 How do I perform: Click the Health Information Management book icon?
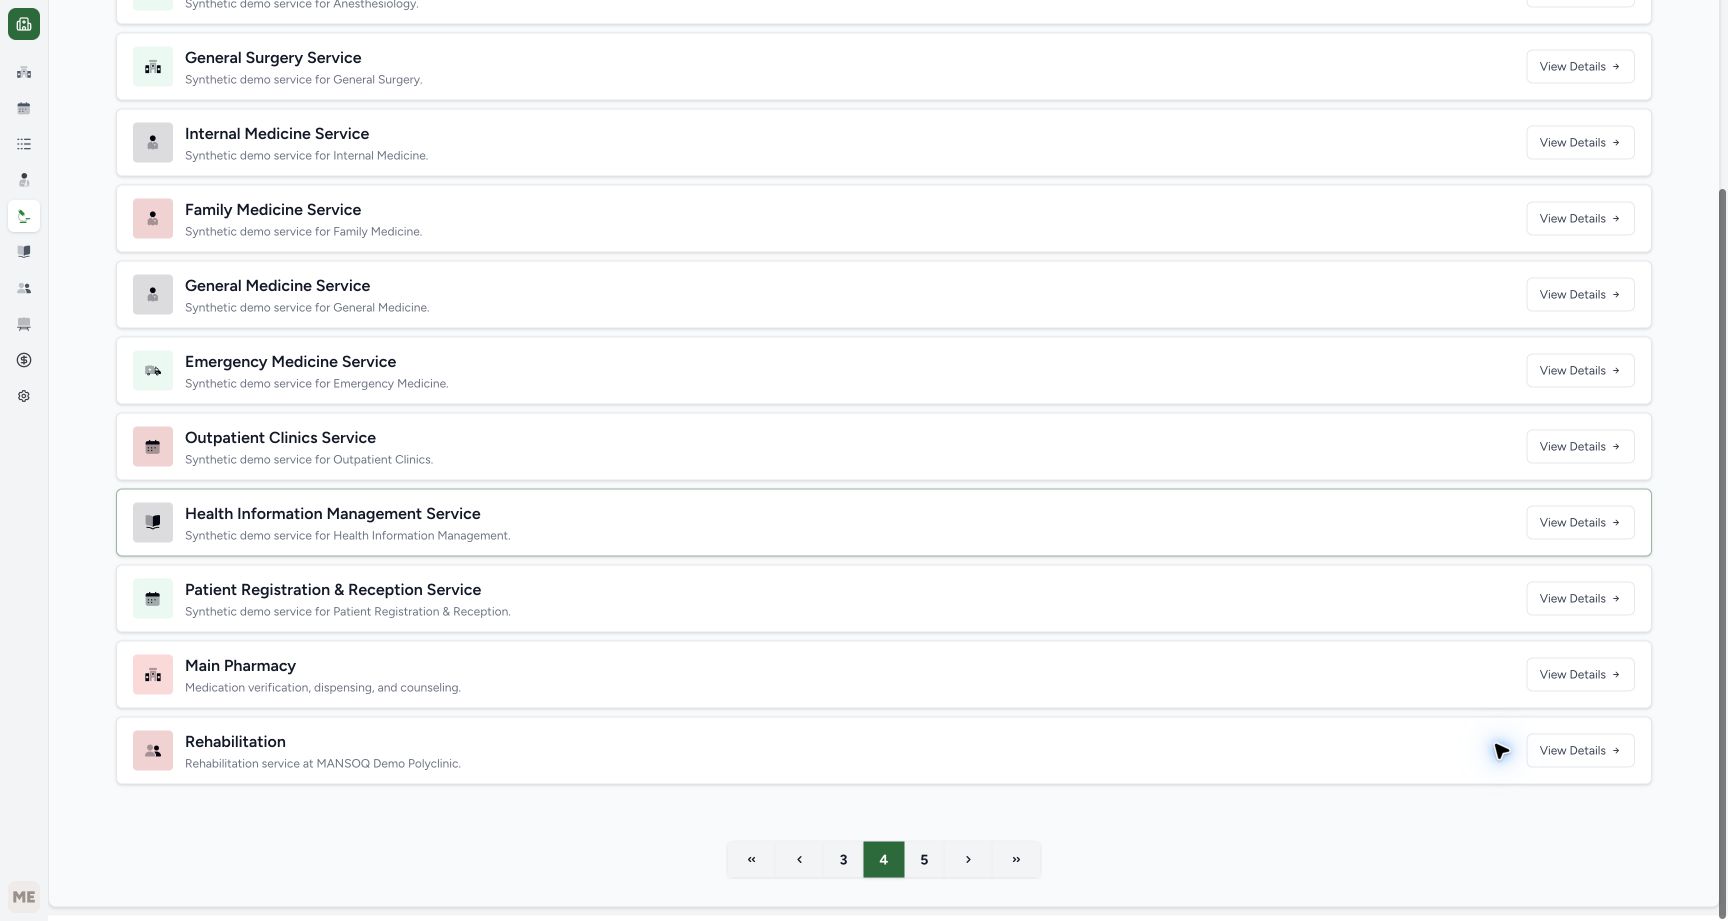click(x=153, y=523)
